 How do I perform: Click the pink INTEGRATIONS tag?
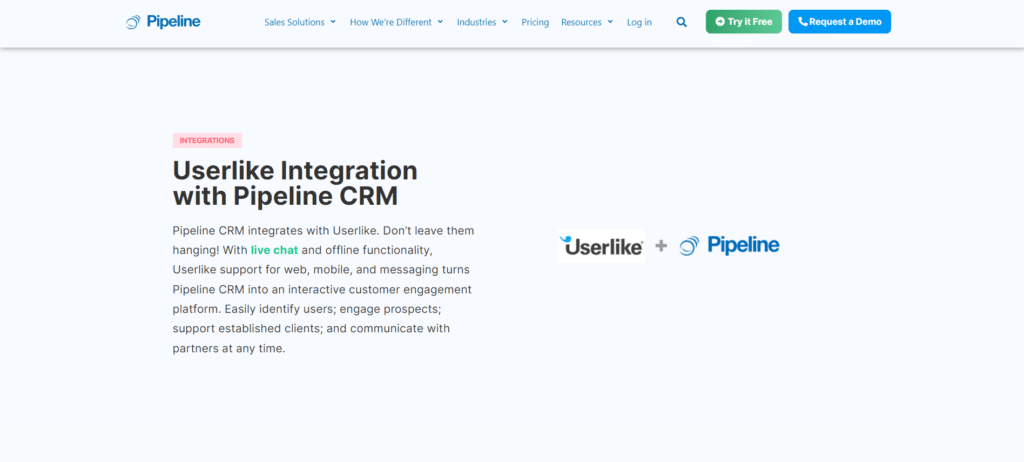click(x=207, y=140)
